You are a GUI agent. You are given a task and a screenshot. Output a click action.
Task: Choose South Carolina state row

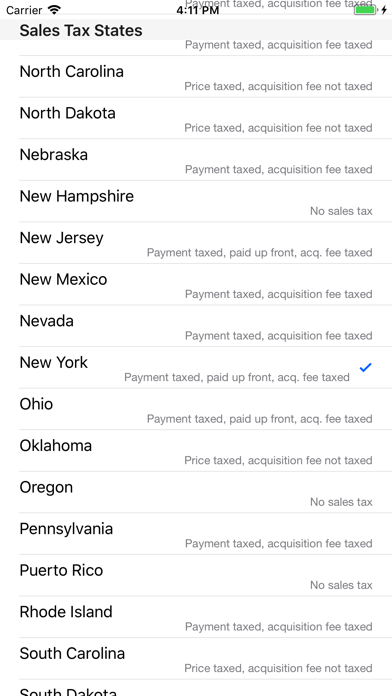[196, 659]
